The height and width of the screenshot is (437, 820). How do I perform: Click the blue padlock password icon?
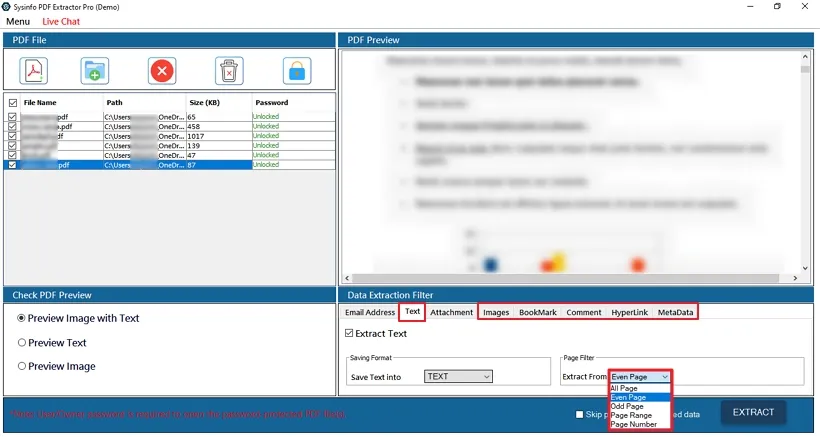click(297, 71)
